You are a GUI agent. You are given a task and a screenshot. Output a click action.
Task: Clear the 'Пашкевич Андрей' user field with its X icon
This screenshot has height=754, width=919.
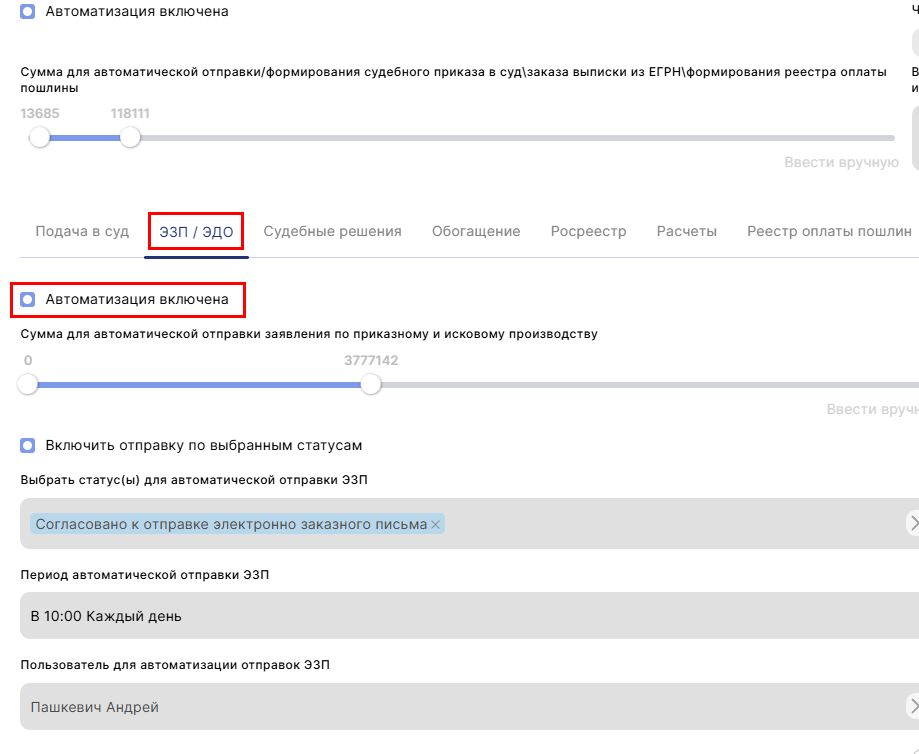(x=913, y=707)
